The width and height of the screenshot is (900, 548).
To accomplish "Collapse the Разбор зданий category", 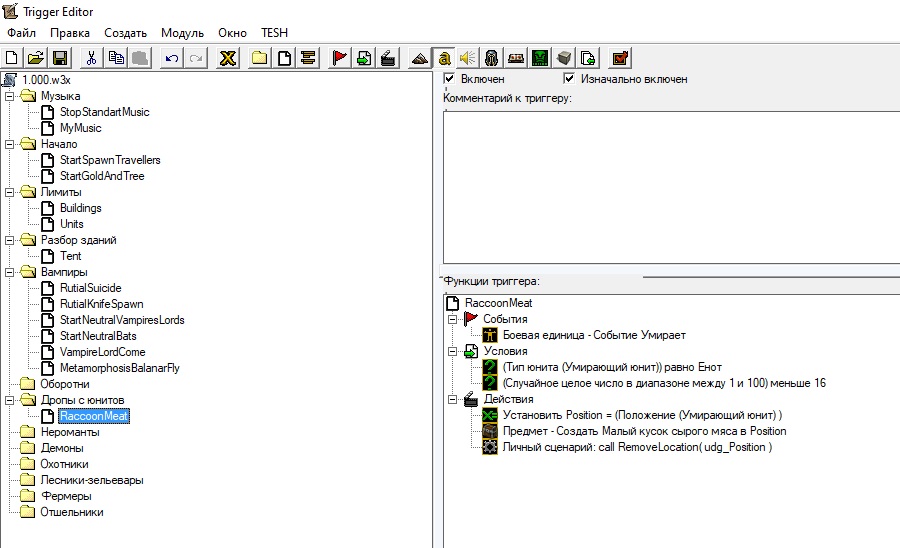I will [10, 240].
